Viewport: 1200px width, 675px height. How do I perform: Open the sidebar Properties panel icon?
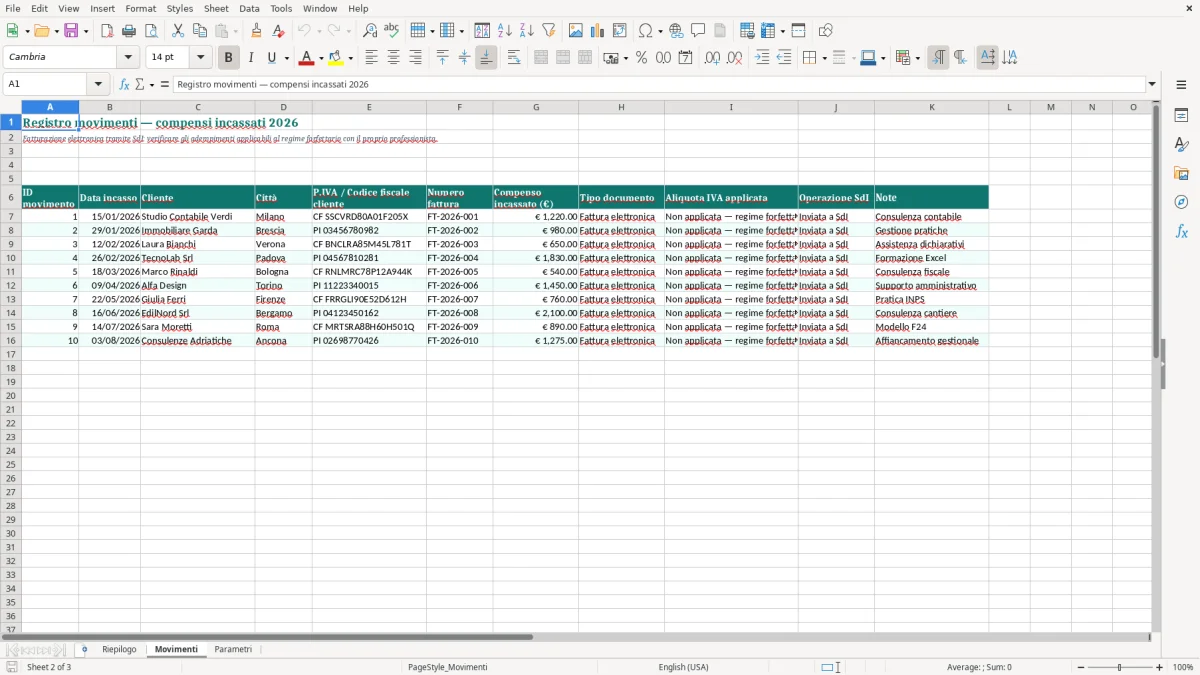point(1181,116)
